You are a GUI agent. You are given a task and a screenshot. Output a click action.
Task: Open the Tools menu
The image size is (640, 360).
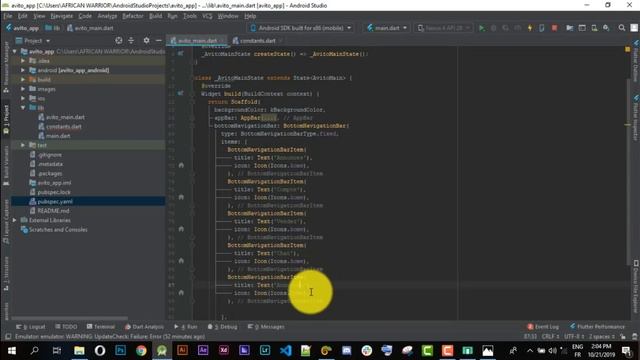(189, 16)
